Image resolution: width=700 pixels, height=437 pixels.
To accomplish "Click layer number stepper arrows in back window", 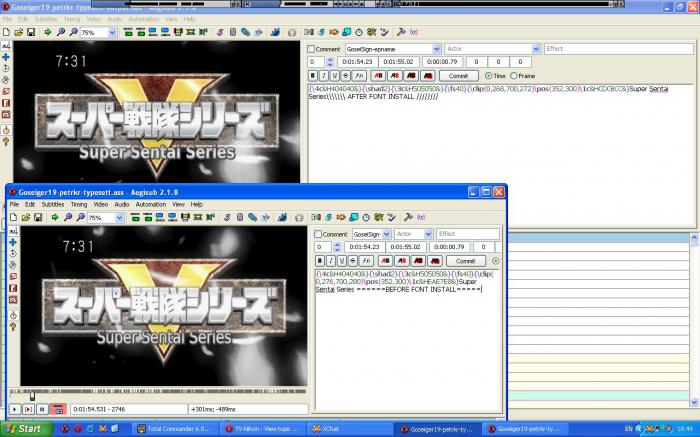I will coord(330,62).
